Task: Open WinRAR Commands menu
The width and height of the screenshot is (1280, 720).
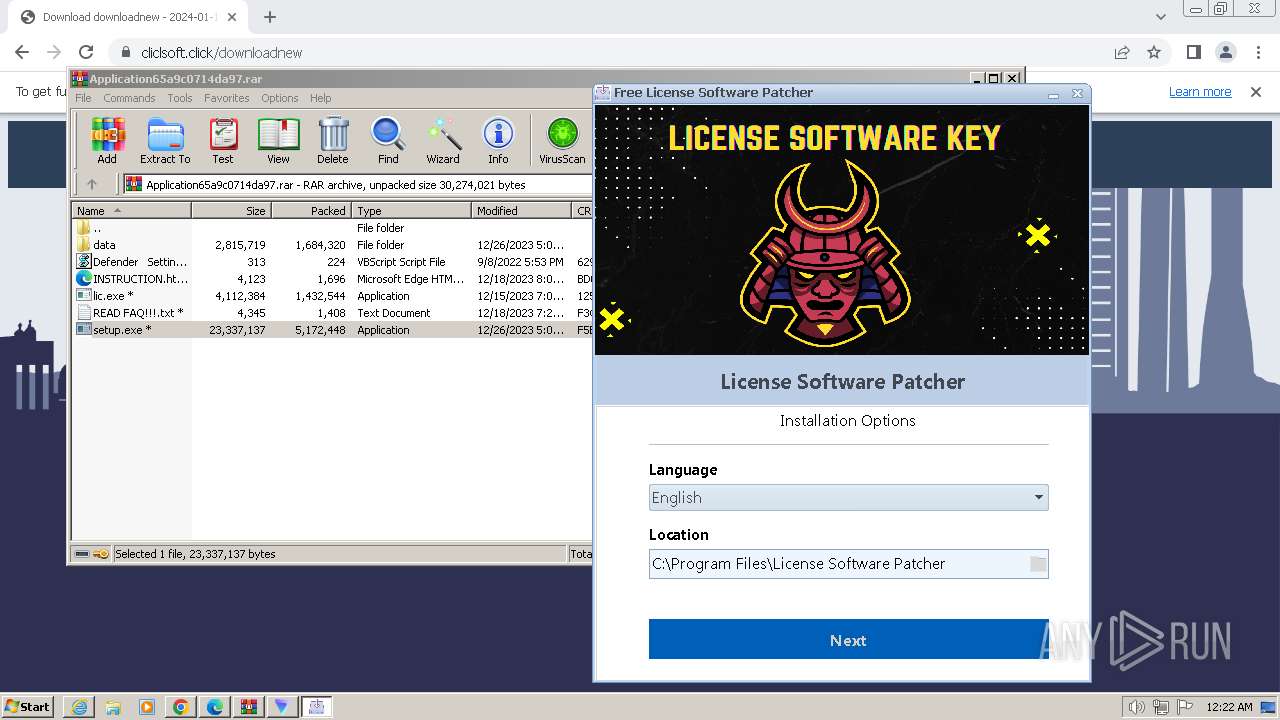Action: pos(129,98)
